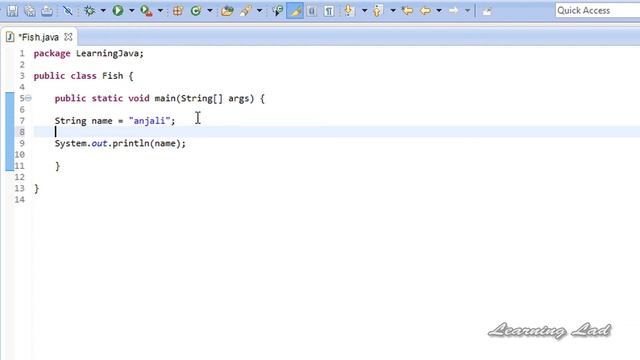Close the Fish.java tab
640x360 pixels.
point(68,37)
